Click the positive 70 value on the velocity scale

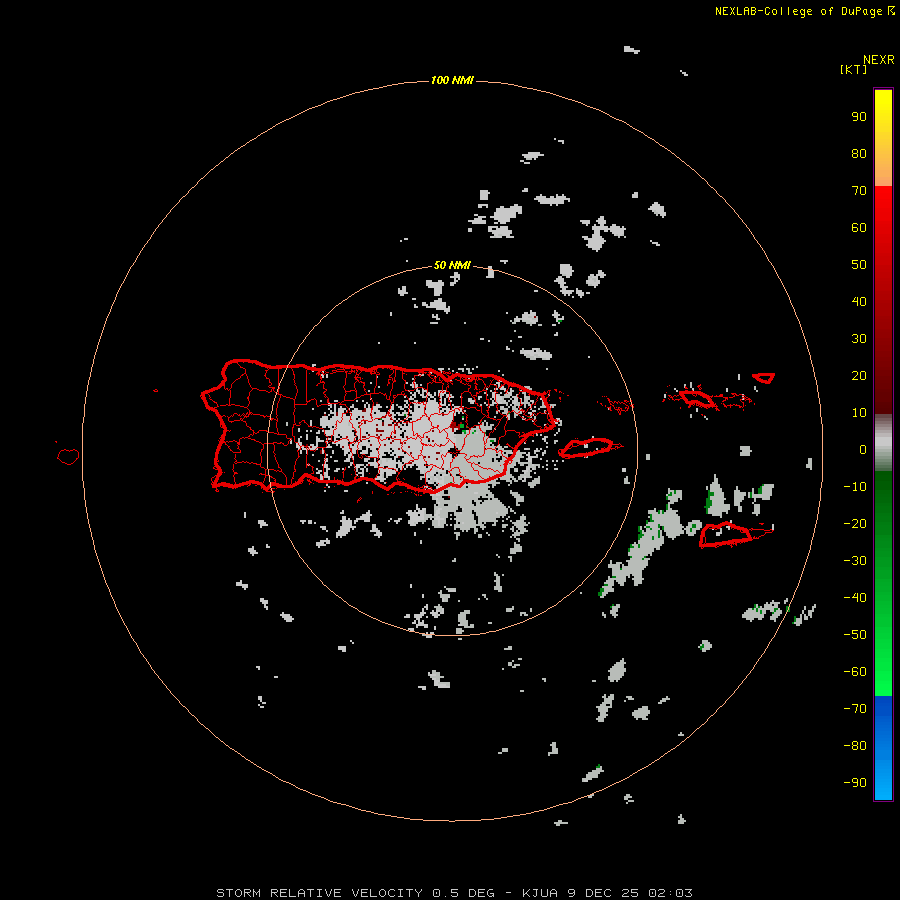tap(859, 191)
